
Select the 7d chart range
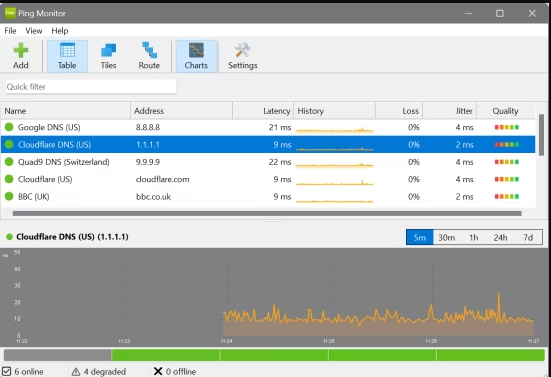(x=528, y=238)
